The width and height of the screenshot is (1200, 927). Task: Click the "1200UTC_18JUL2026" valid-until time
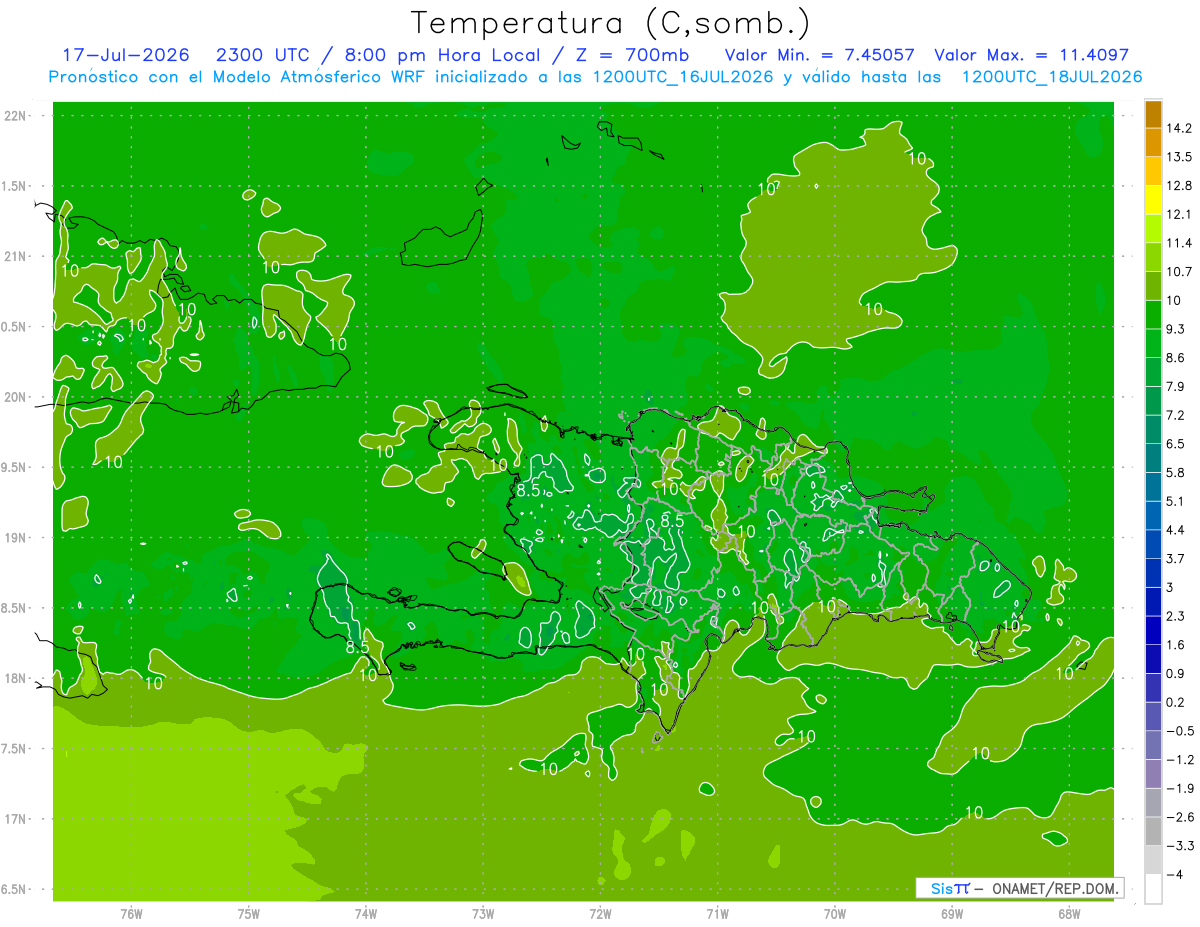(1052, 77)
